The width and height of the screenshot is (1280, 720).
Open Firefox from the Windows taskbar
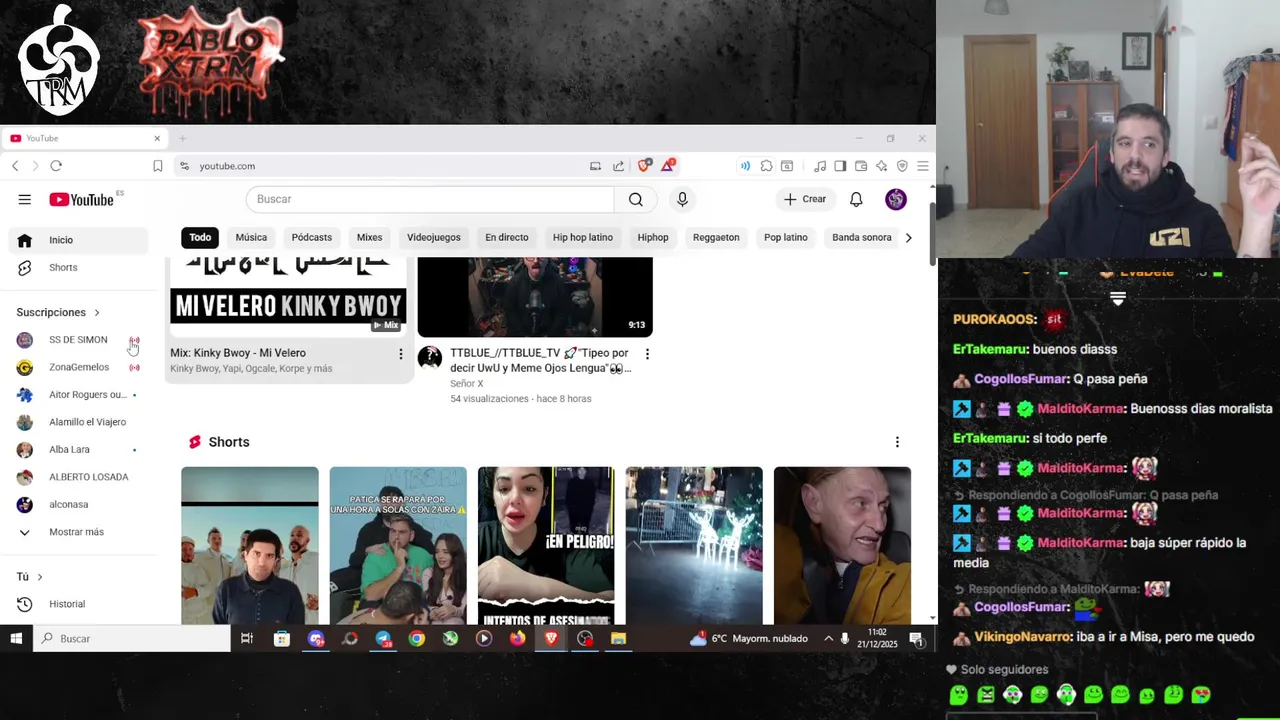pyautogui.click(x=517, y=638)
